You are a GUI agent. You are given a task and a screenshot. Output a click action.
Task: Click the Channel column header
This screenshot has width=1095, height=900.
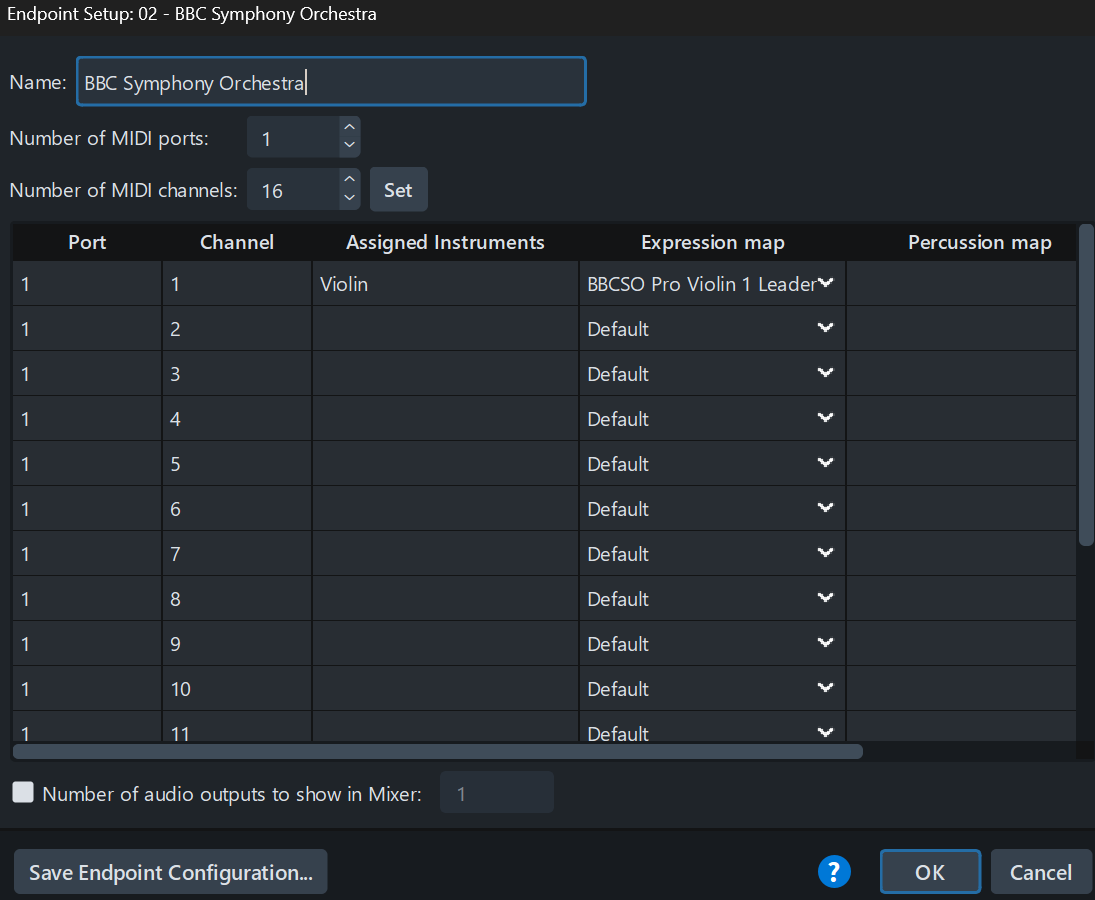click(237, 242)
